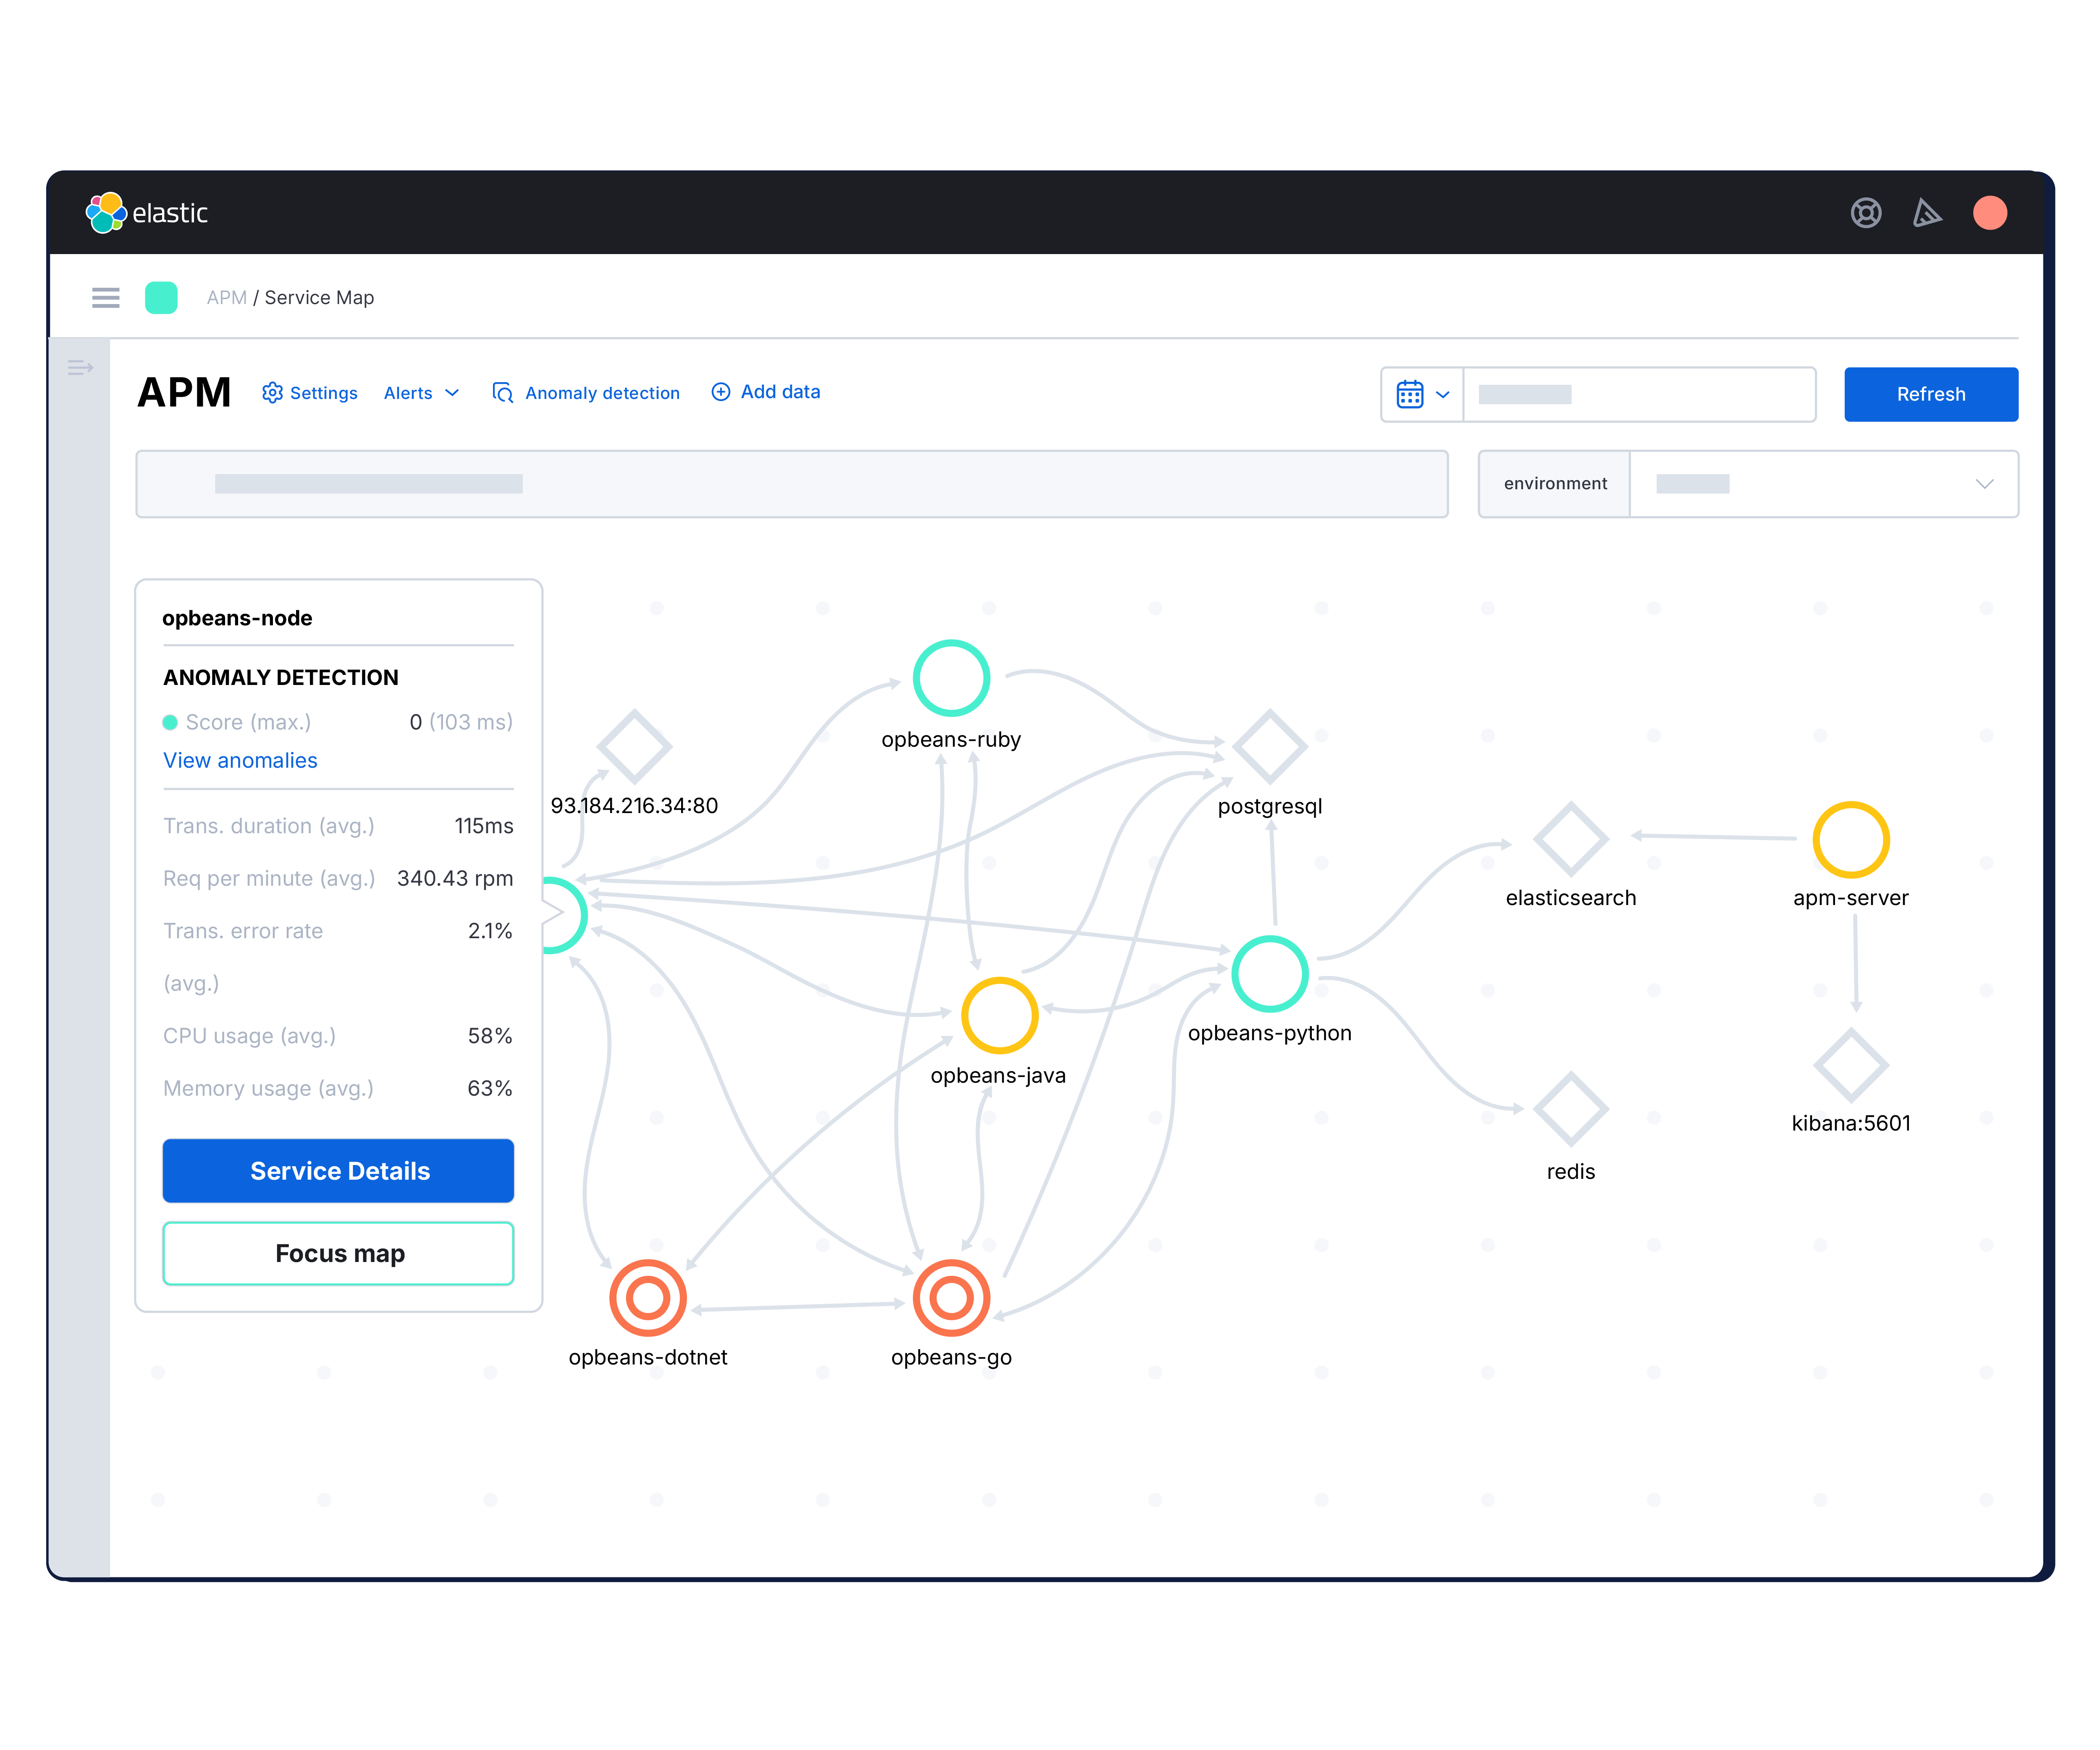The width and height of the screenshot is (2100, 1750).
Task: Click the Focus map button
Action: click(x=338, y=1253)
